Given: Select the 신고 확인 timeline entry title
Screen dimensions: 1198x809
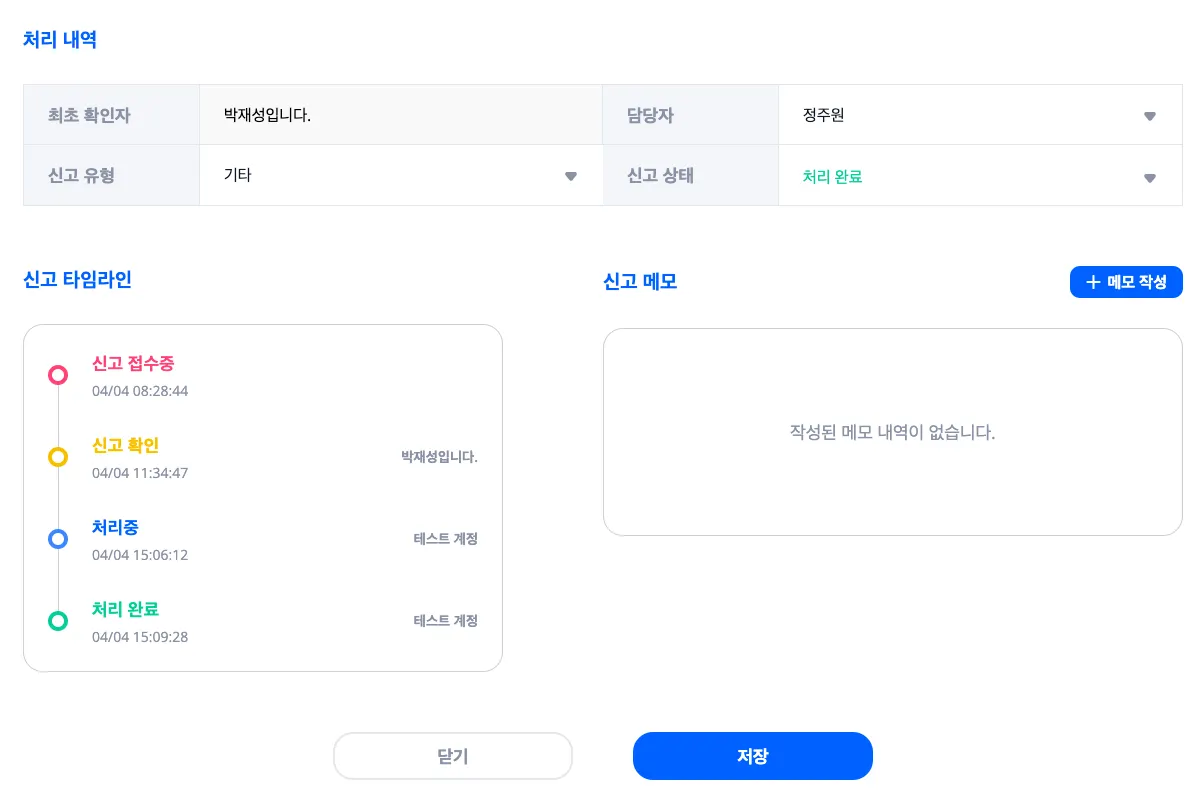Looking at the screenshot, I should pyautogui.click(x=125, y=445).
